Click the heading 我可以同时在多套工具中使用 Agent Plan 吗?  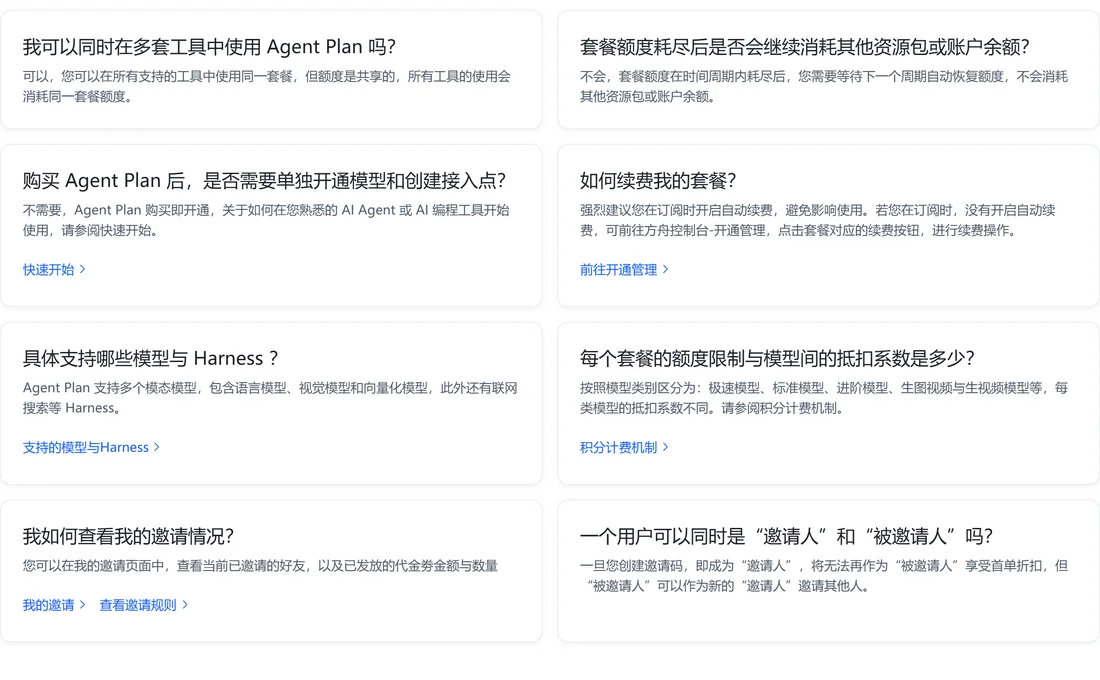point(209,47)
